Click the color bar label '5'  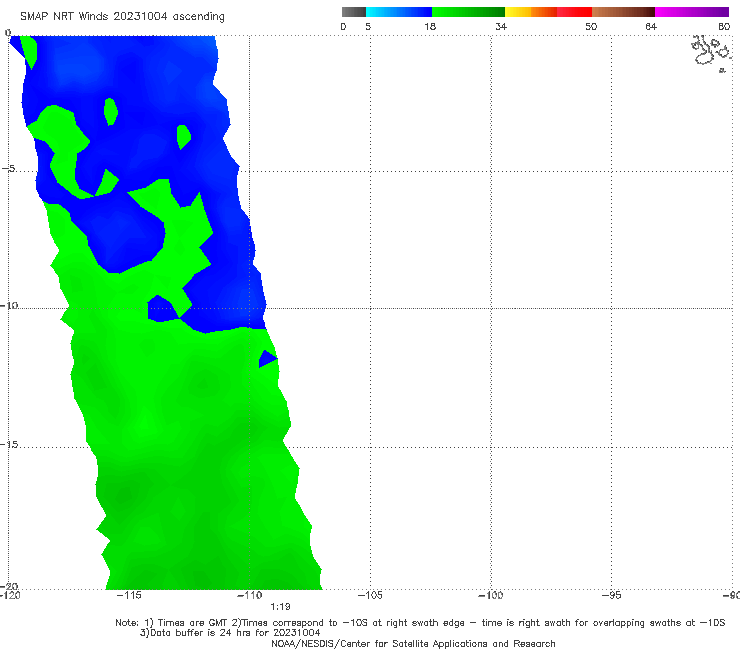click(x=368, y=27)
